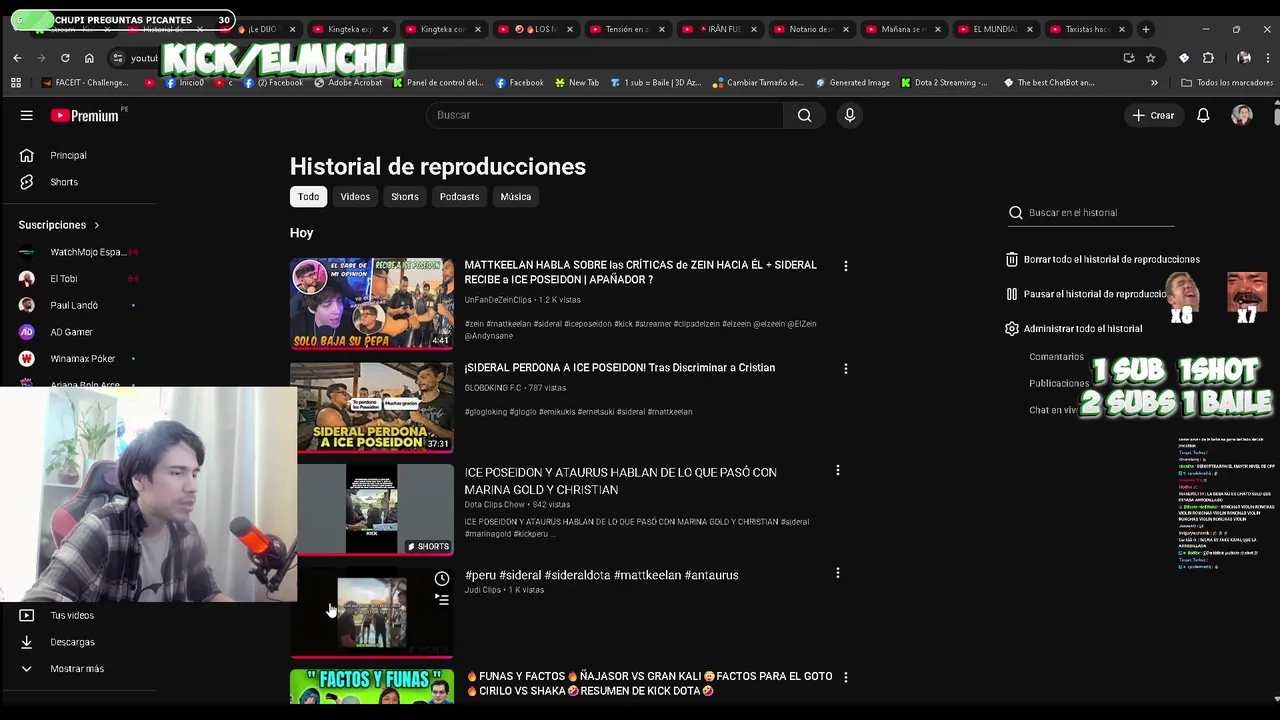The width and height of the screenshot is (1280, 720).
Task: Select the Música filter chip
Action: pyautogui.click(x=516, y=197)
